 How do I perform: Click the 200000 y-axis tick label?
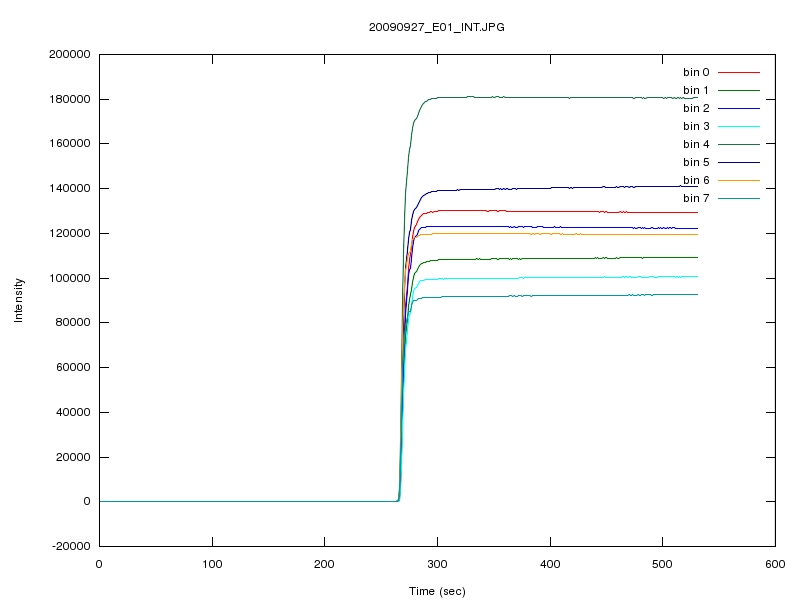(x=69, y=54)
